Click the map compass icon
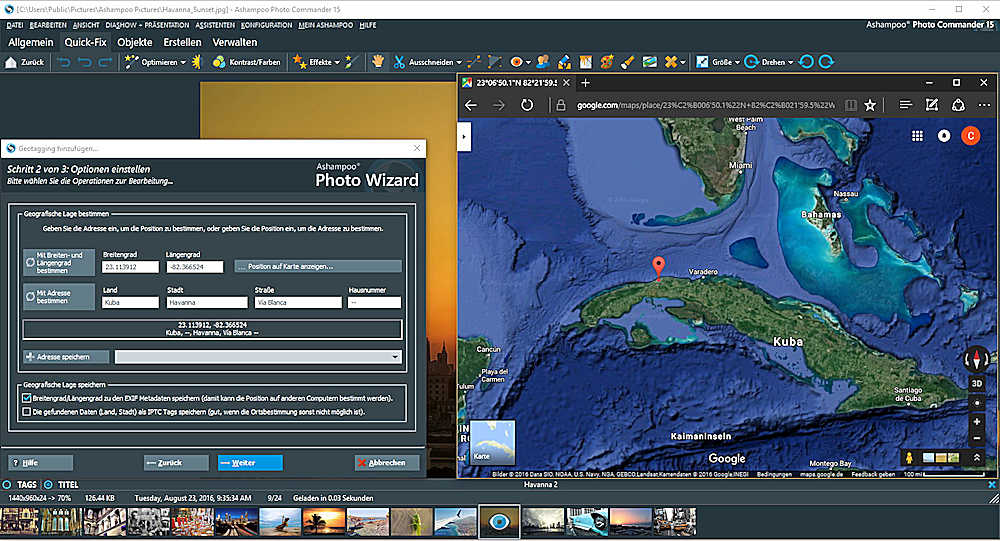The width and height of the screenshot is (1000, 541). coord(977,359)
